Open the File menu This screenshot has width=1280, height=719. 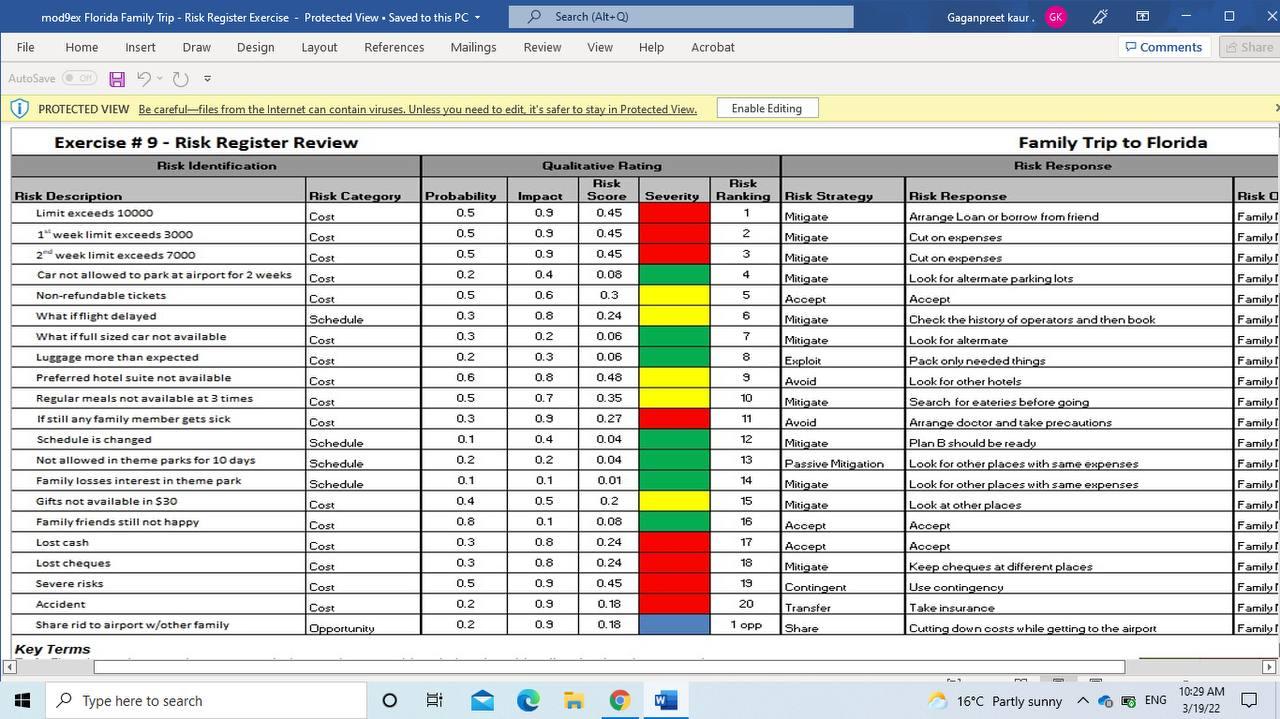26,47
